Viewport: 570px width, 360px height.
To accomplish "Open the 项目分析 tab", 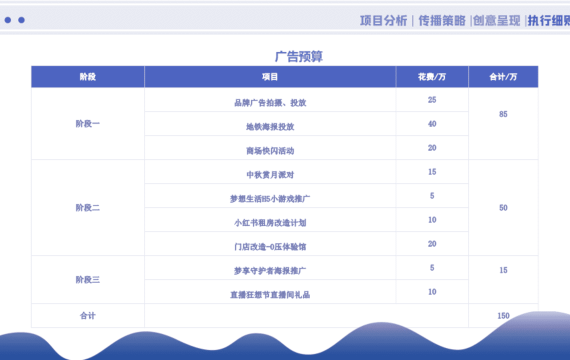I will coord(384,21).
